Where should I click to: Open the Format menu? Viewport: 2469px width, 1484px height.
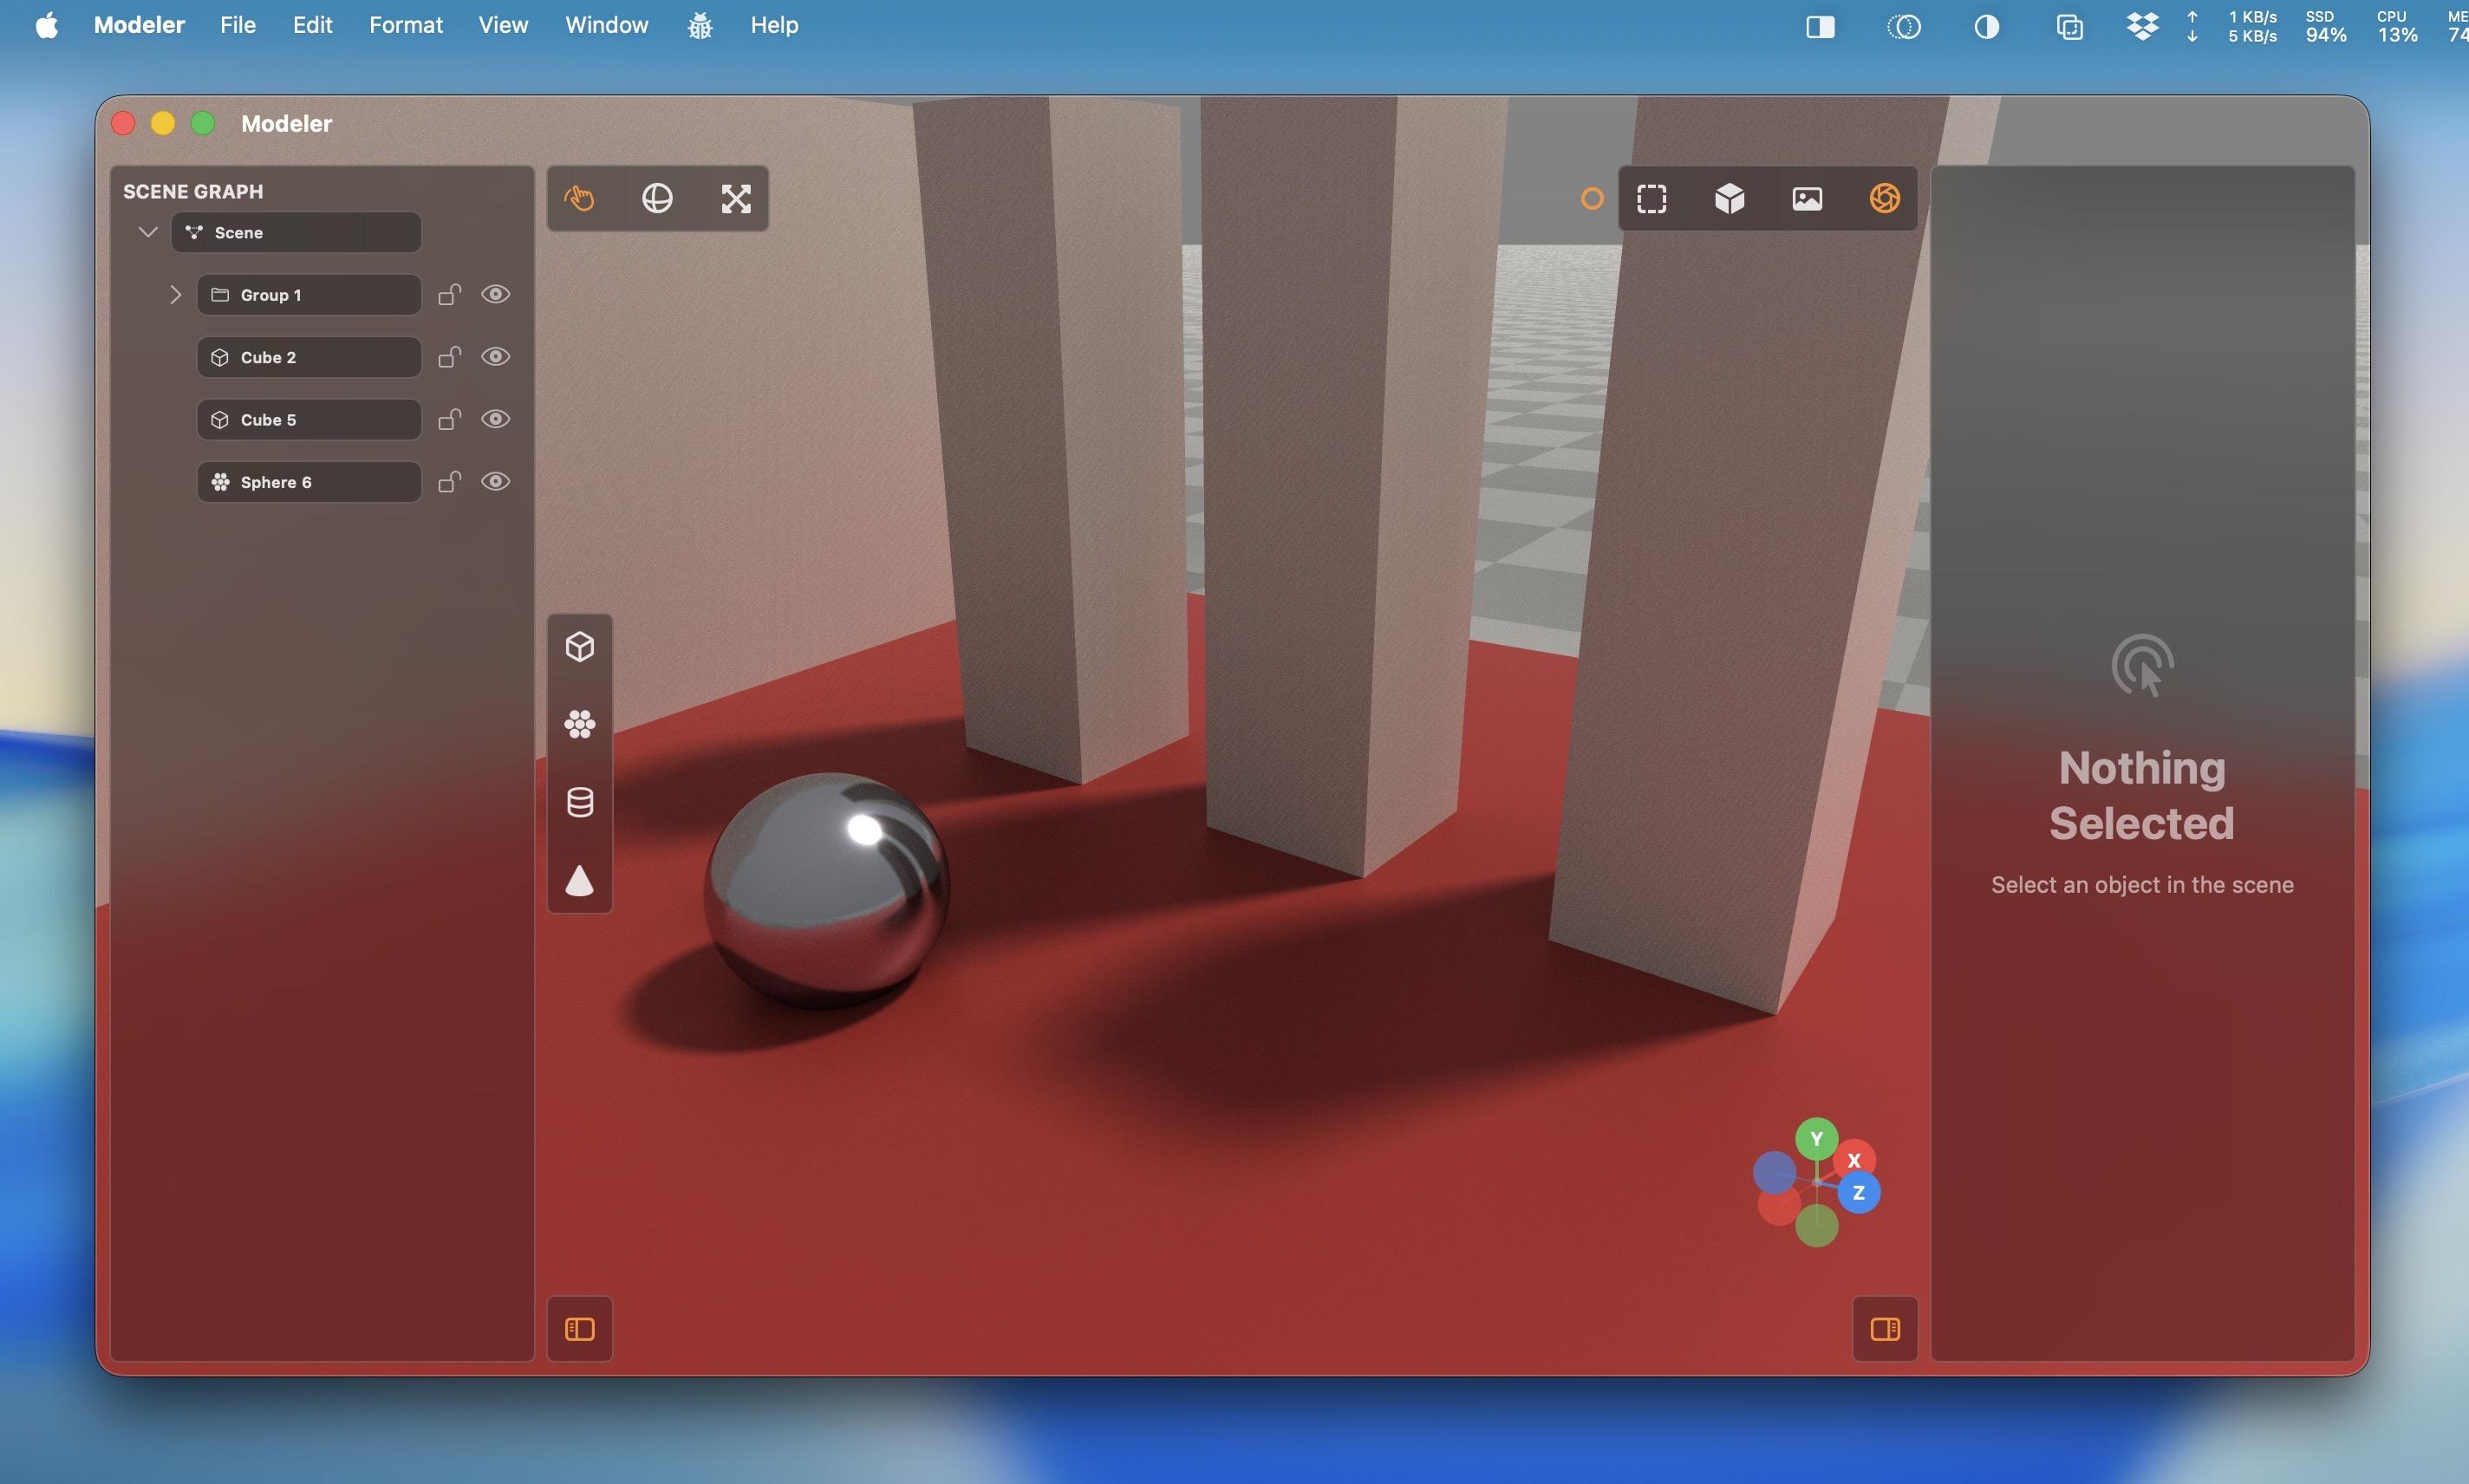click(405, 25)
